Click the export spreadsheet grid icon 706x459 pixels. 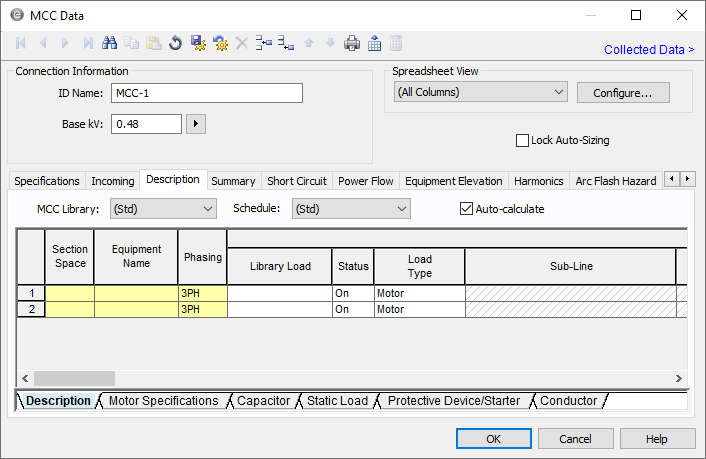(374, 43)
